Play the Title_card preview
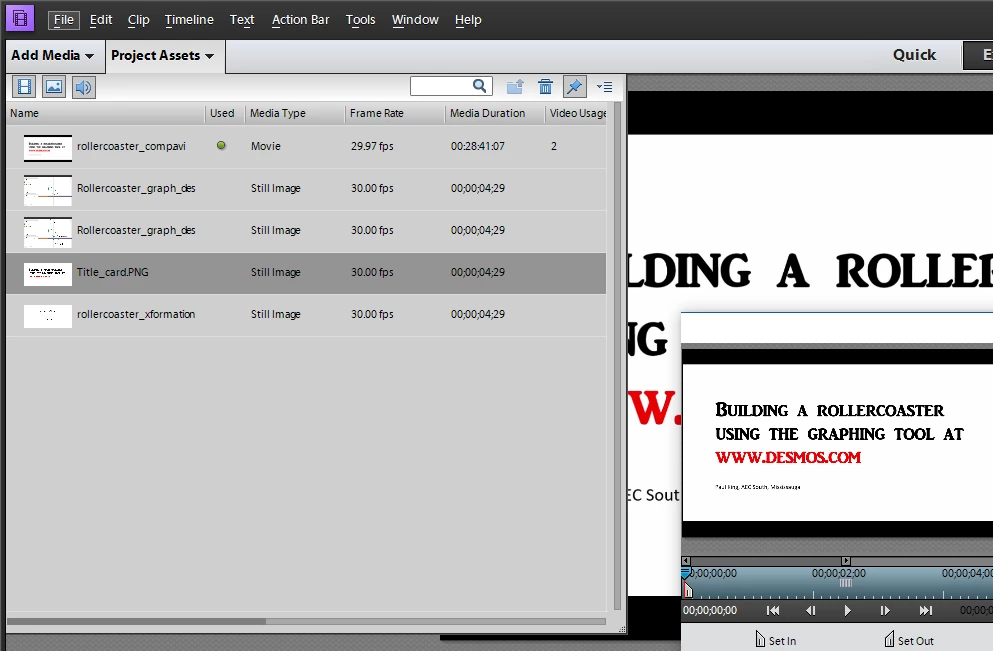 847,610
